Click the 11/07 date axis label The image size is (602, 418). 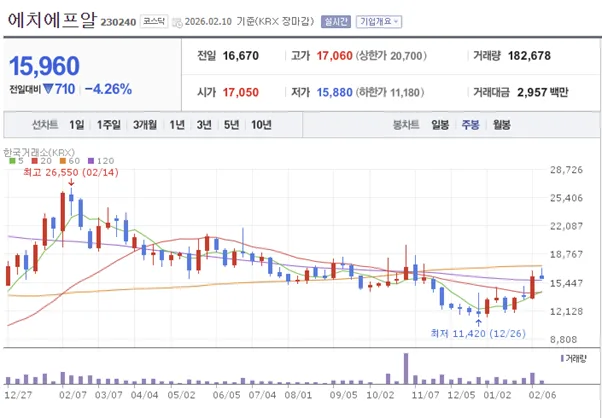point(425,395)
